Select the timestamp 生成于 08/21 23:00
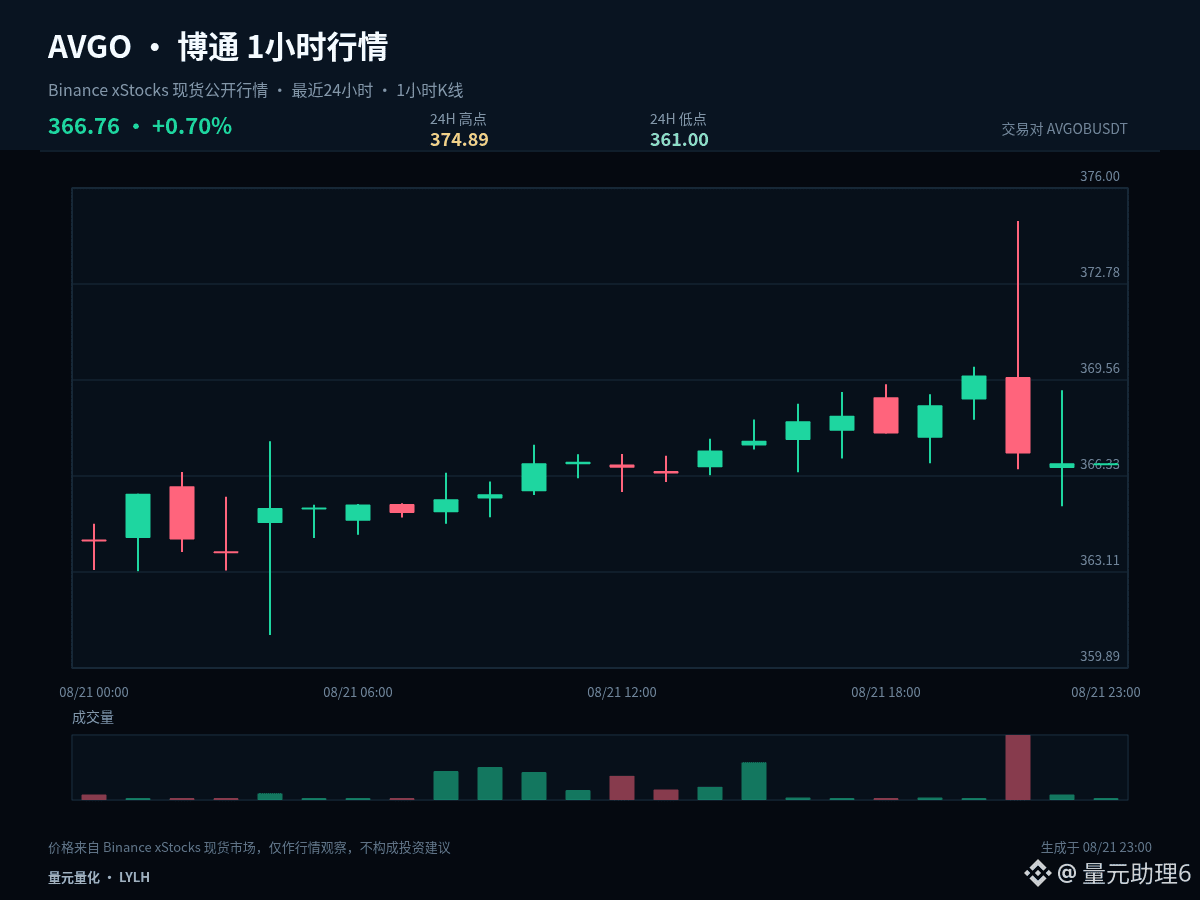The width and height of the screenshot is (1200, 900). coord(1096,848)
